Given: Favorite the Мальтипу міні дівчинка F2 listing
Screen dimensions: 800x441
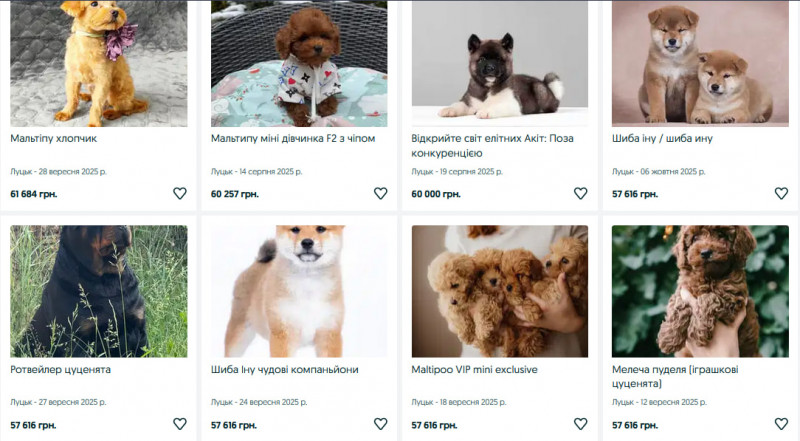Looking at the screenshot, I should [x=380, y=194].
